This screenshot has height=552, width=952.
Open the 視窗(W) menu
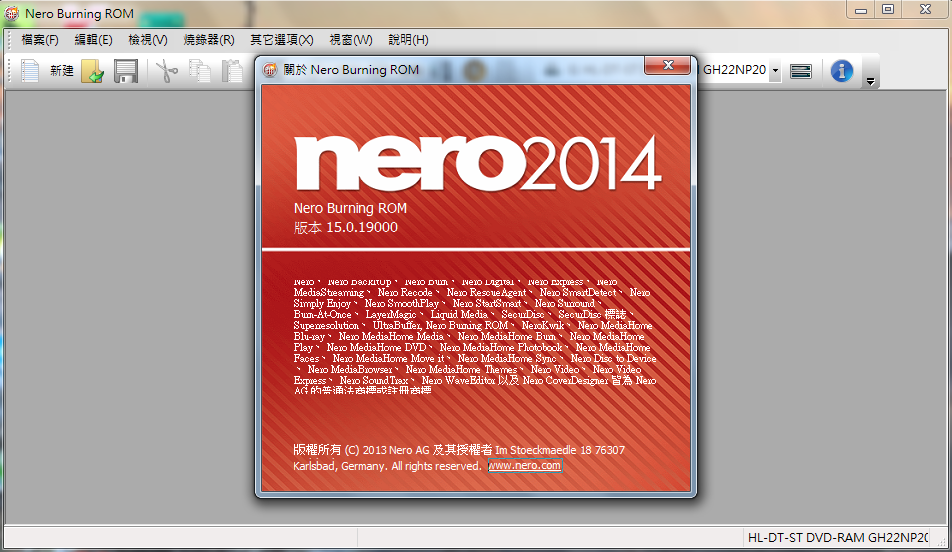click(351, 40)
